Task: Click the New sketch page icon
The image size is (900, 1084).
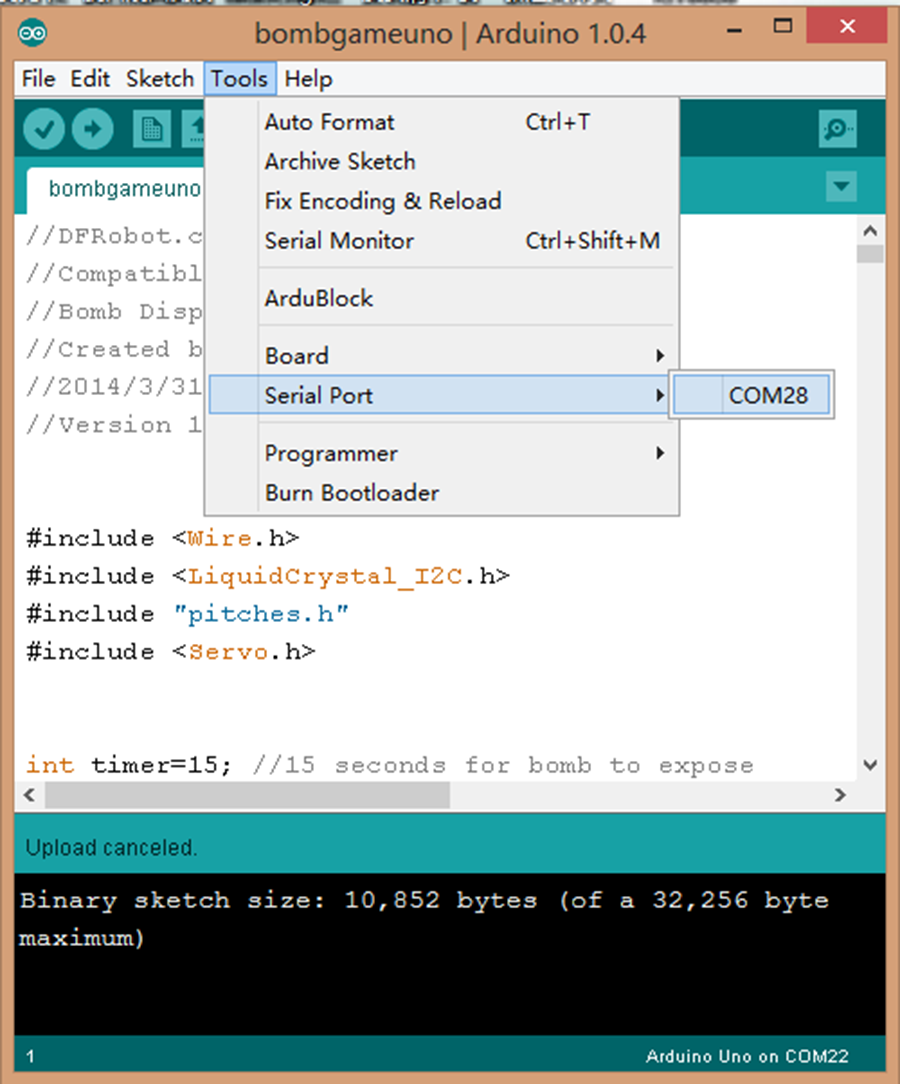Action: click(151, 129)
